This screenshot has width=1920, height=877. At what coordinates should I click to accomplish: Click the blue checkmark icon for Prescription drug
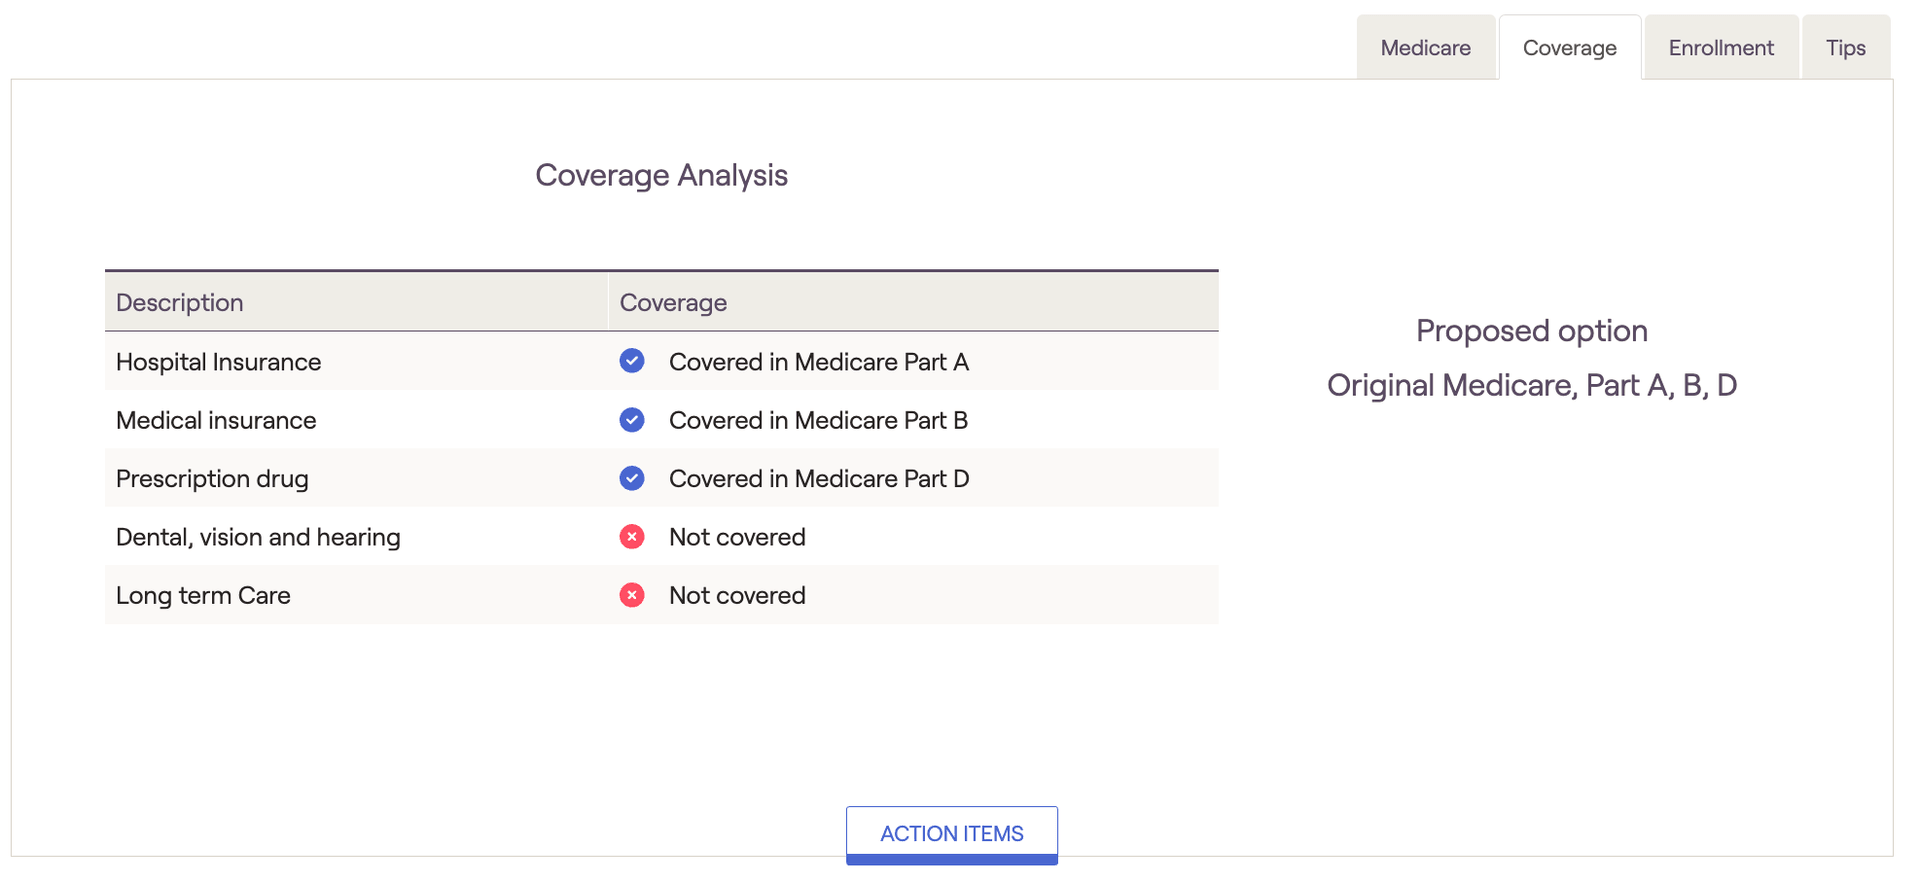(632, 478)
